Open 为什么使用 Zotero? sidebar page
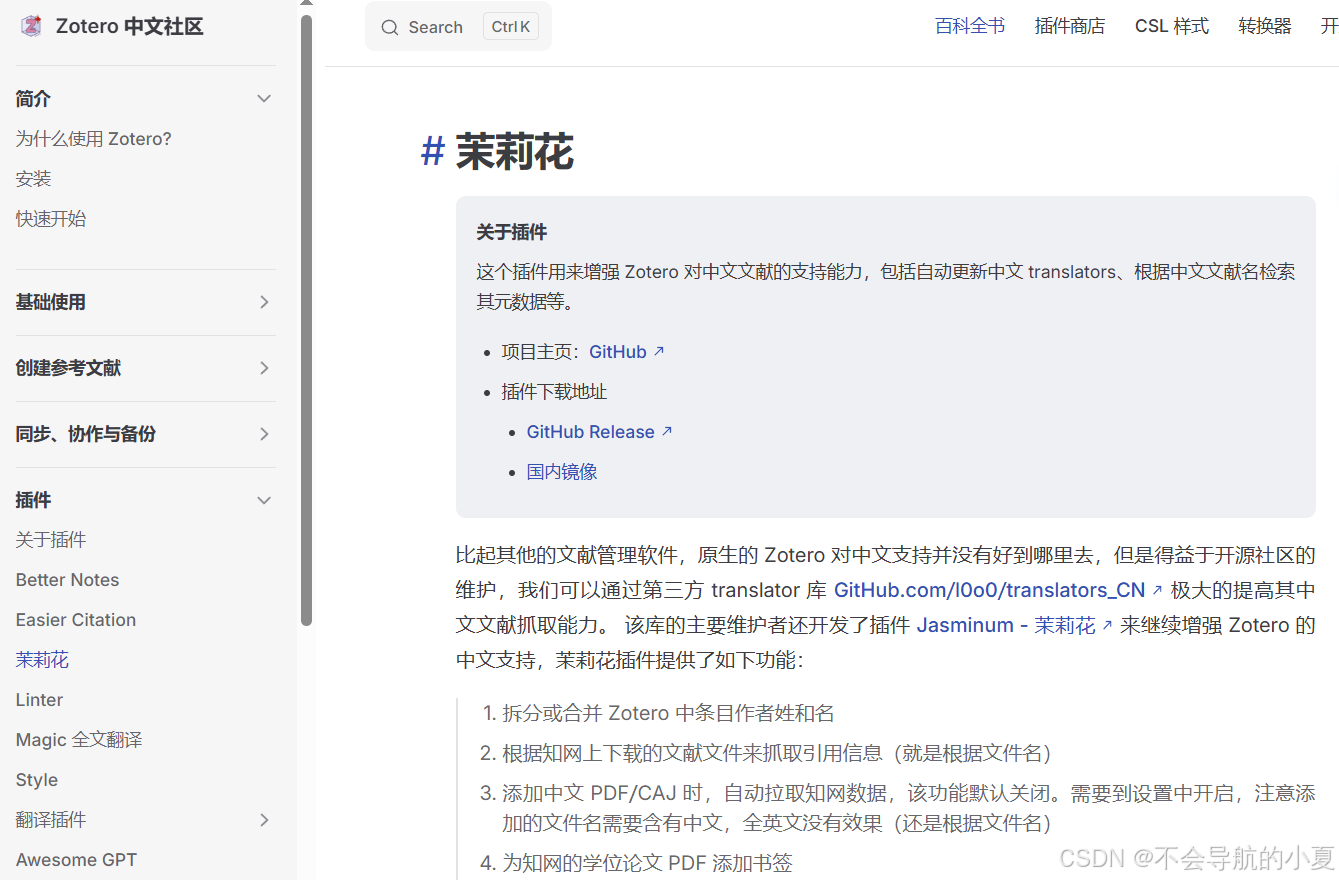This screenshot has height=880, width=1339. point(94,139)
